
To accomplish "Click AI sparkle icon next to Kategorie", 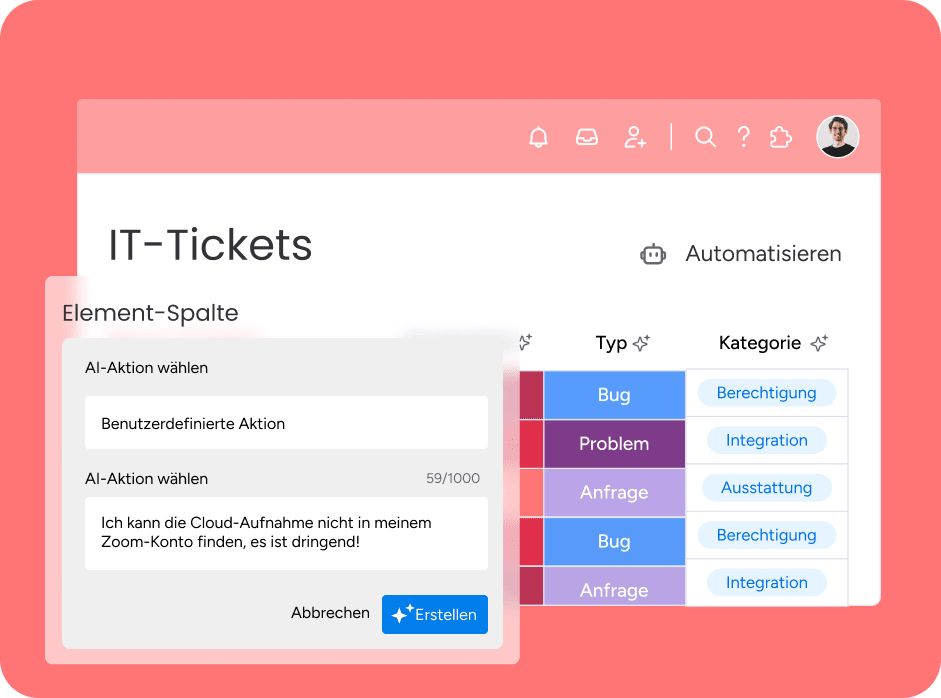I will [x=819, y=343].
